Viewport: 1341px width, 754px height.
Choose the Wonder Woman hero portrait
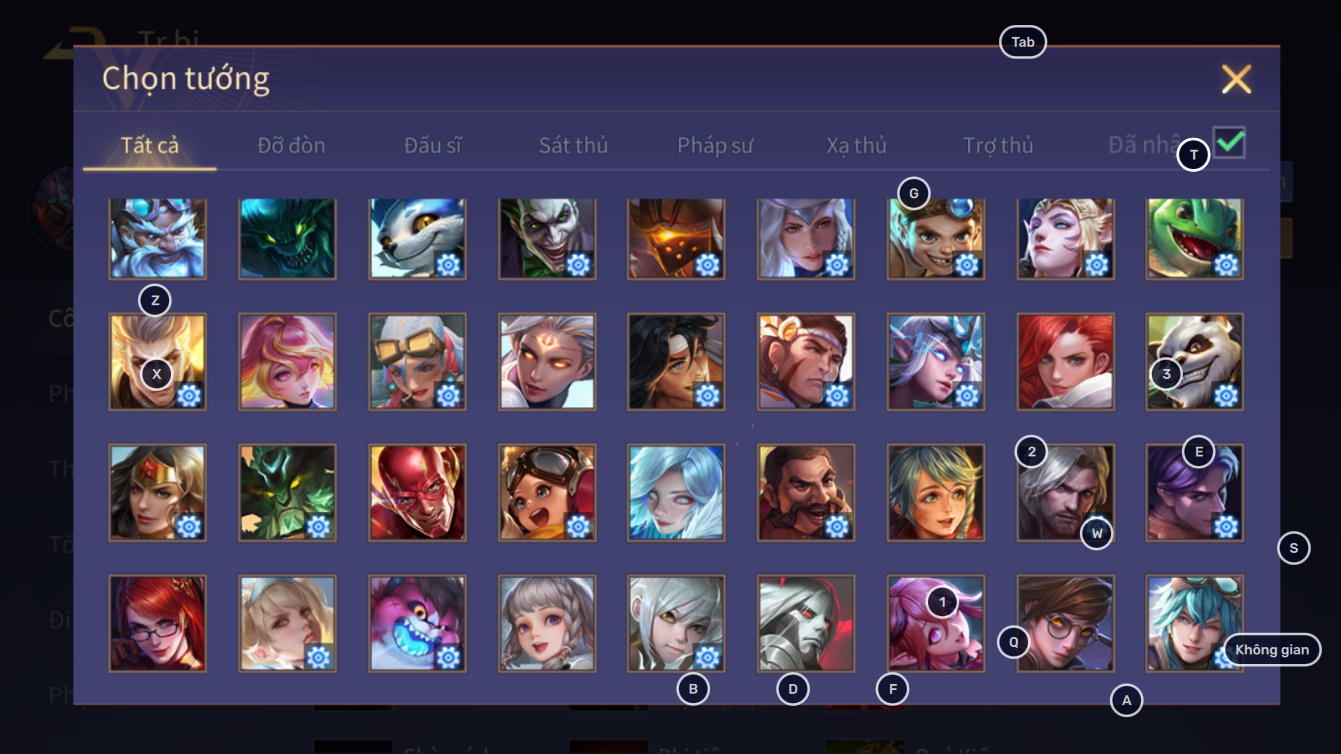point(157,492)
